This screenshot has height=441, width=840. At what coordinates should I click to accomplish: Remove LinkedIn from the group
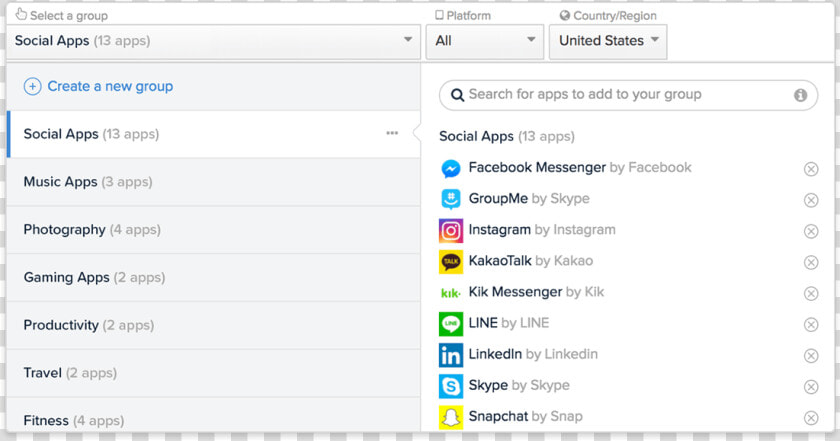point(811,356)
